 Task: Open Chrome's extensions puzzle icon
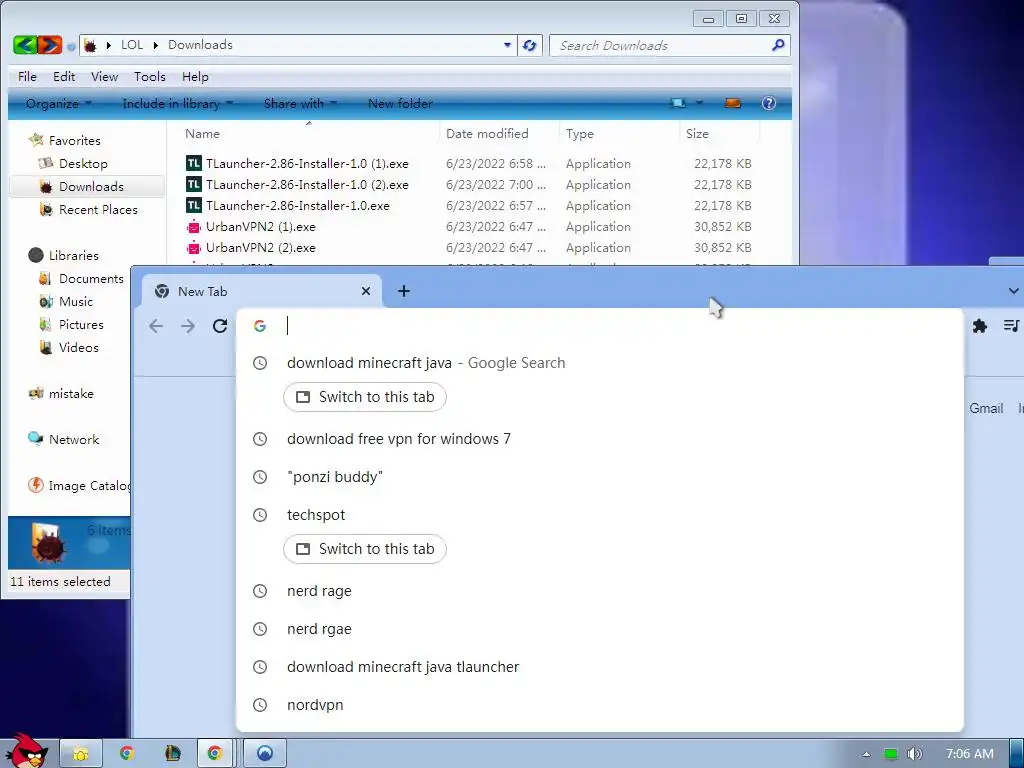(980, 326)
